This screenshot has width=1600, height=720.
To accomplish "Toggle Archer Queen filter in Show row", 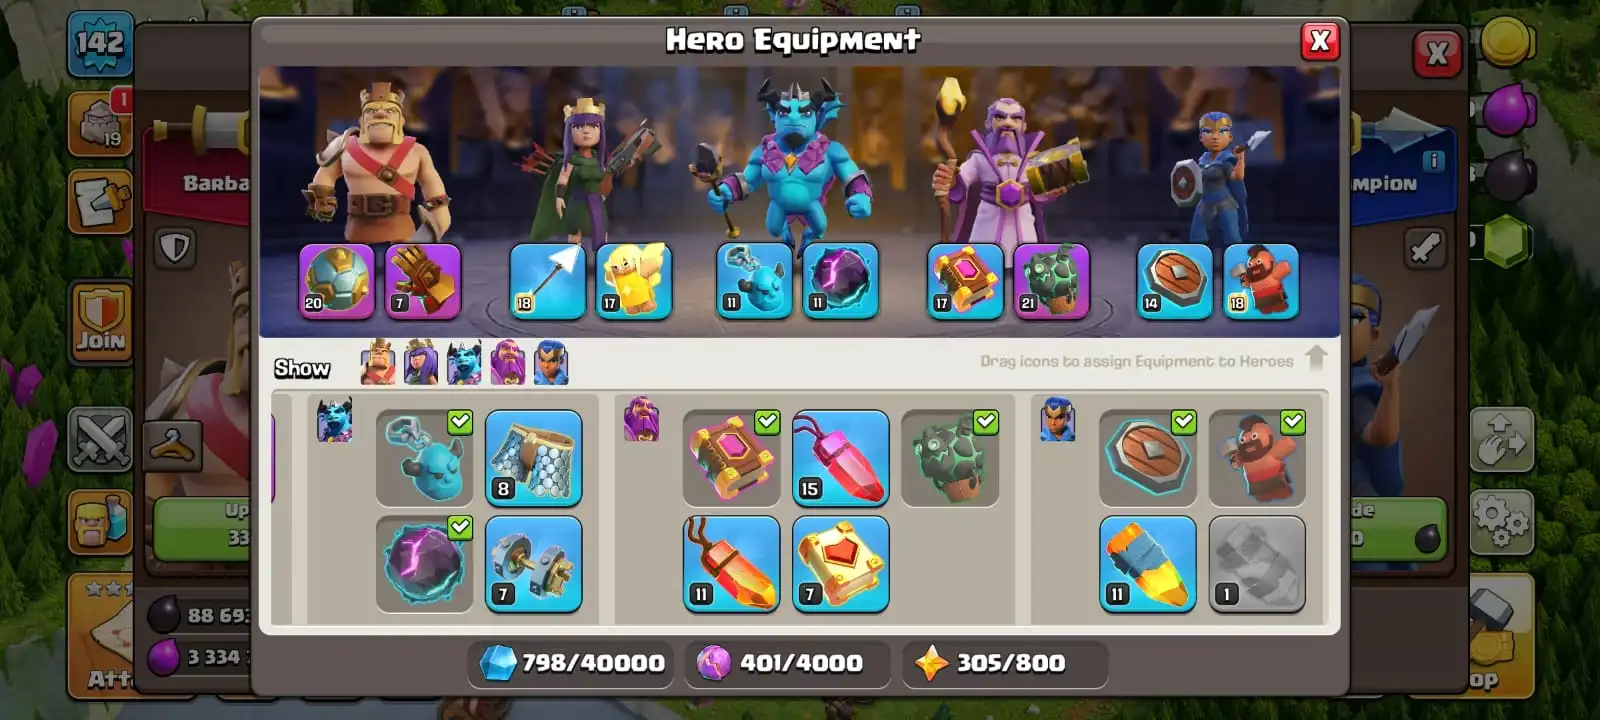I will [x=421, y=363].
